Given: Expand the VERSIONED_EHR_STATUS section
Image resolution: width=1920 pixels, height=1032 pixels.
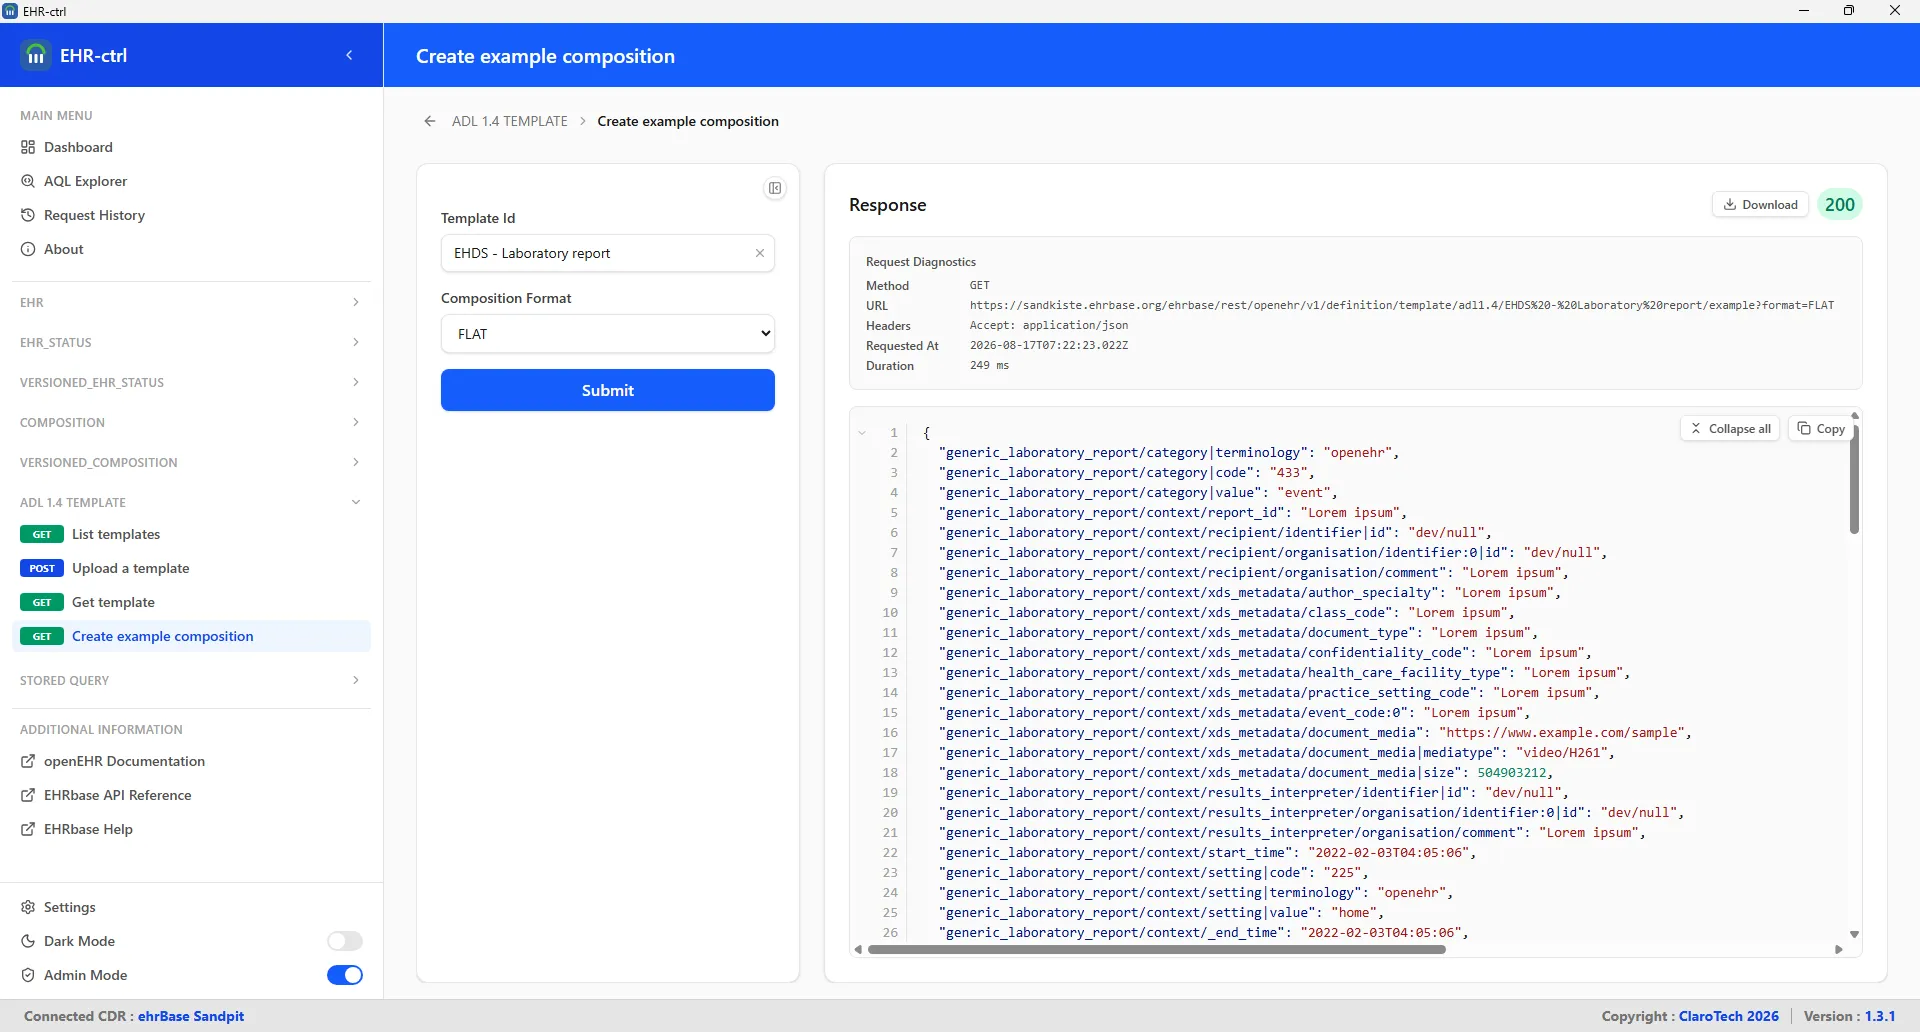Looking at the screenshot, I should click(x=190, y=382).
